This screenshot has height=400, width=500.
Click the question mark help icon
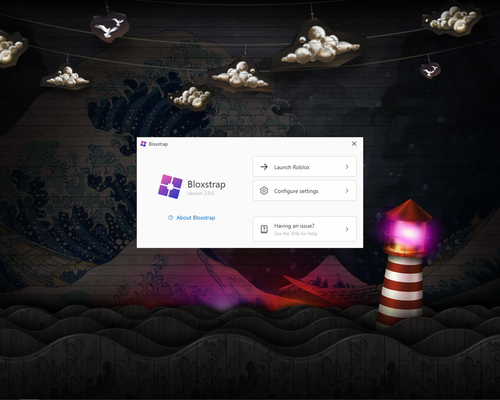point(264,229)
